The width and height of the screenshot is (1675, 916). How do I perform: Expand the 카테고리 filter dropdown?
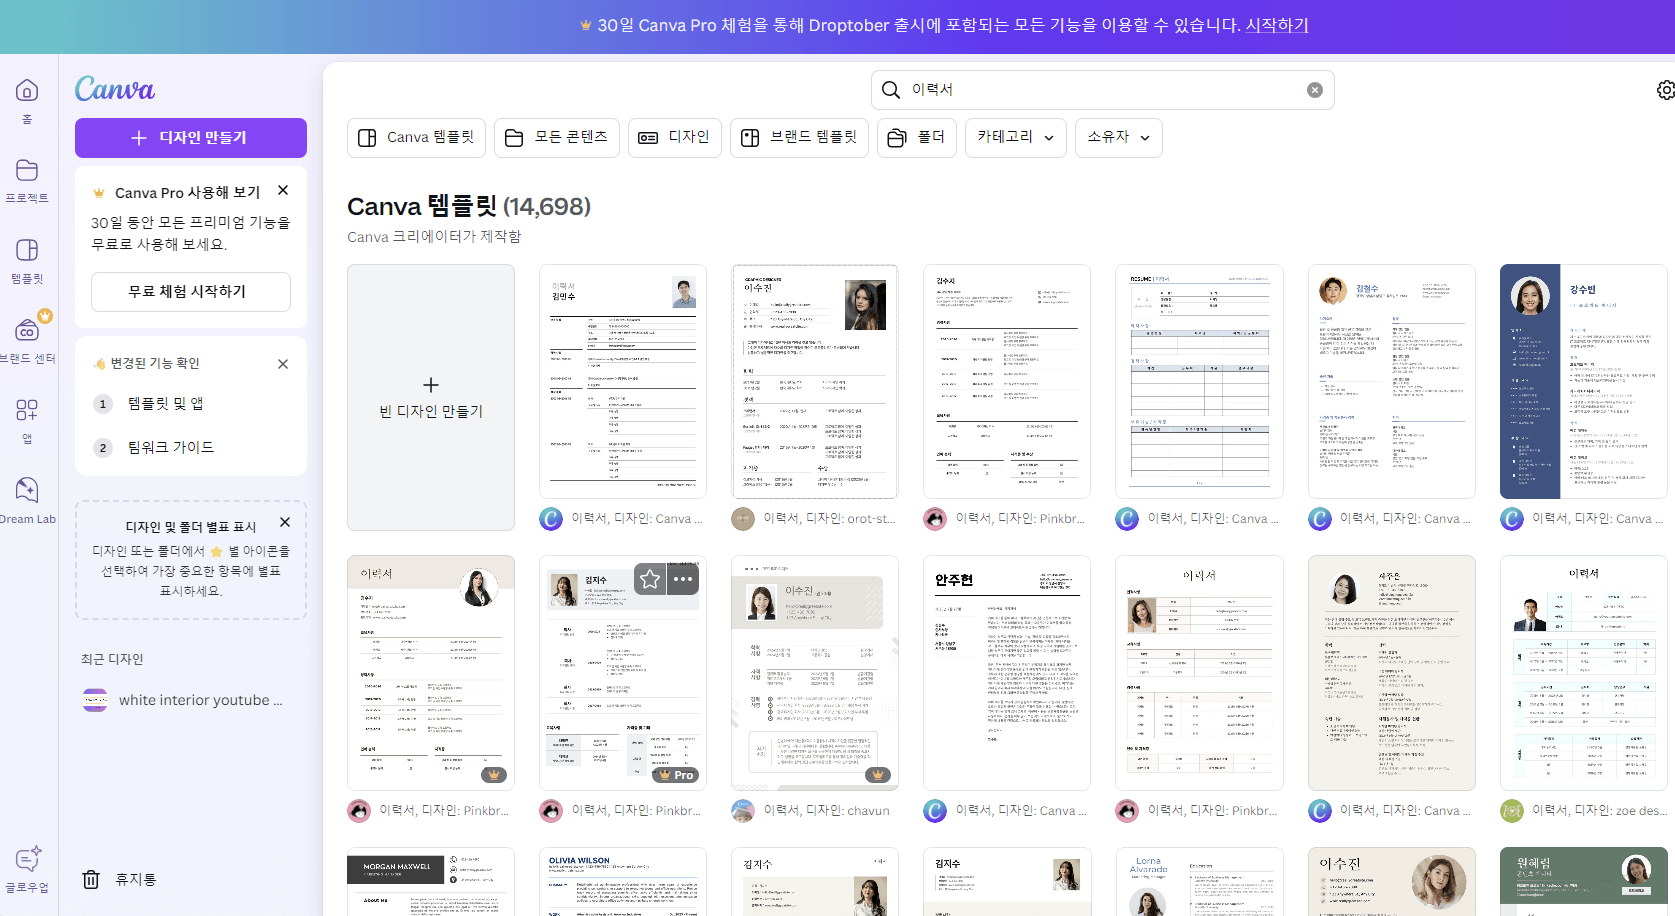(x=1015, y=137)
